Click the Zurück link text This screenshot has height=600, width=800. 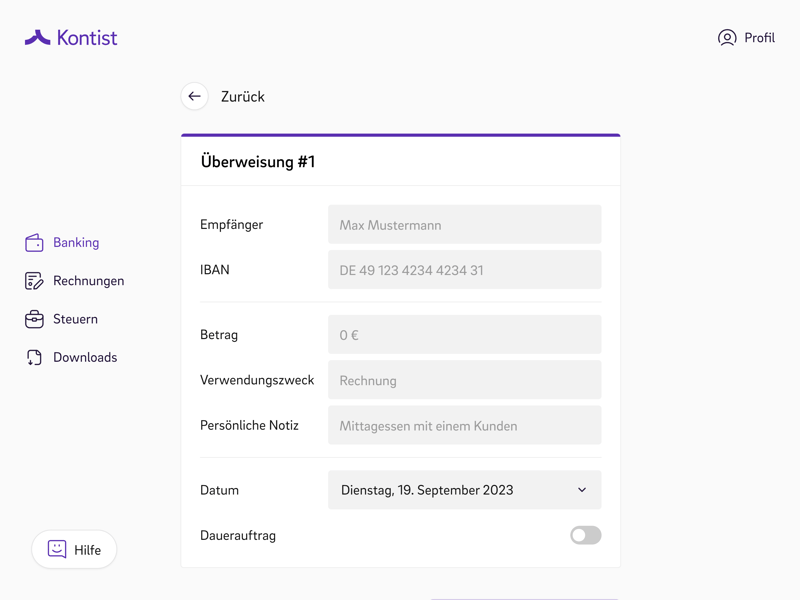pos(243,97)
